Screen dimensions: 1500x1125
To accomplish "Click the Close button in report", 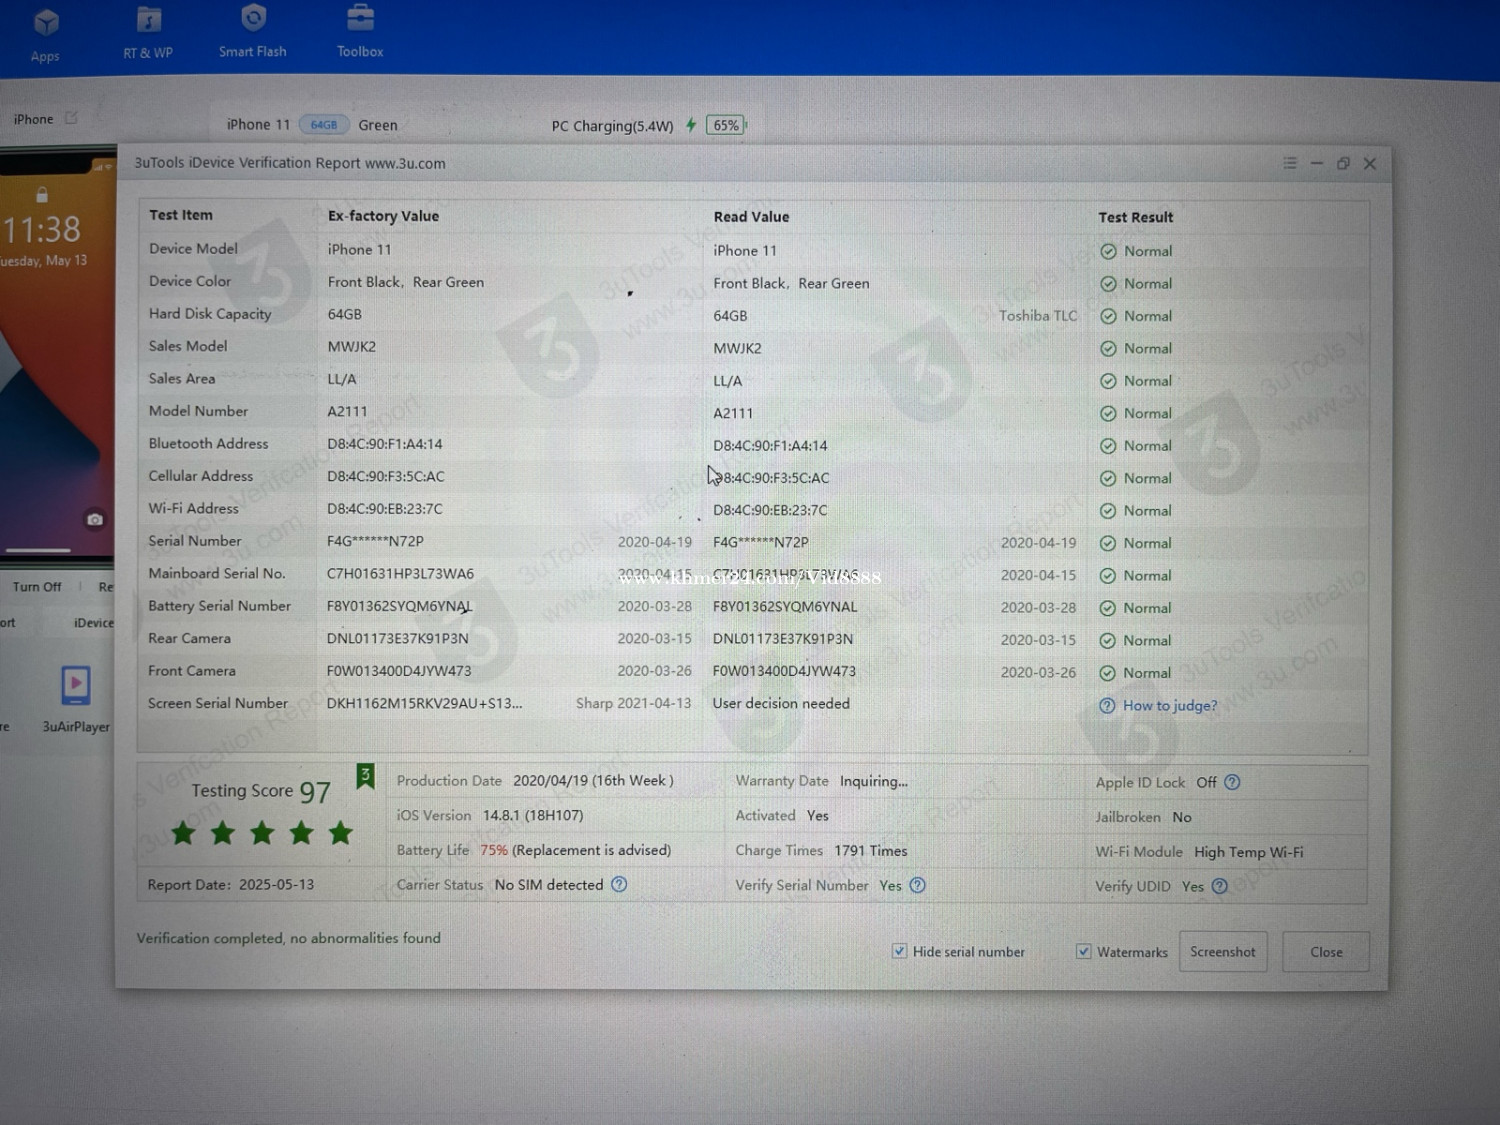I will (1326, 952).
